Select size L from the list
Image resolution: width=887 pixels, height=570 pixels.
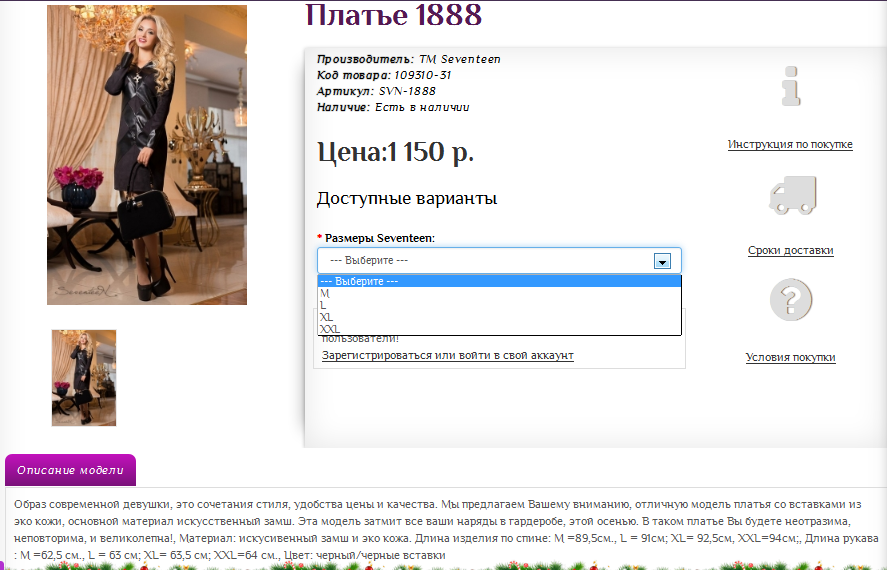[499, 305]
